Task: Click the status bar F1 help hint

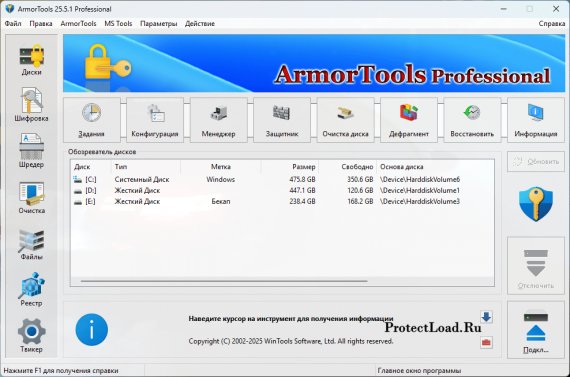Action: click(61, 370)
